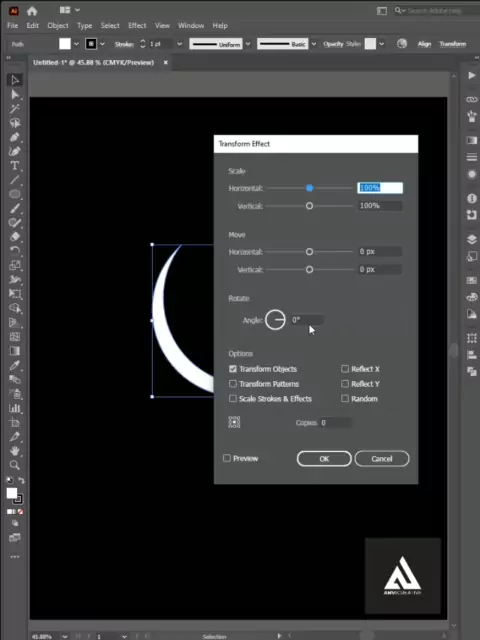Viewport: 480px width, 640px height.
Task: Expand the Uniform stroke profile dropdown
Action: (248, 44)
